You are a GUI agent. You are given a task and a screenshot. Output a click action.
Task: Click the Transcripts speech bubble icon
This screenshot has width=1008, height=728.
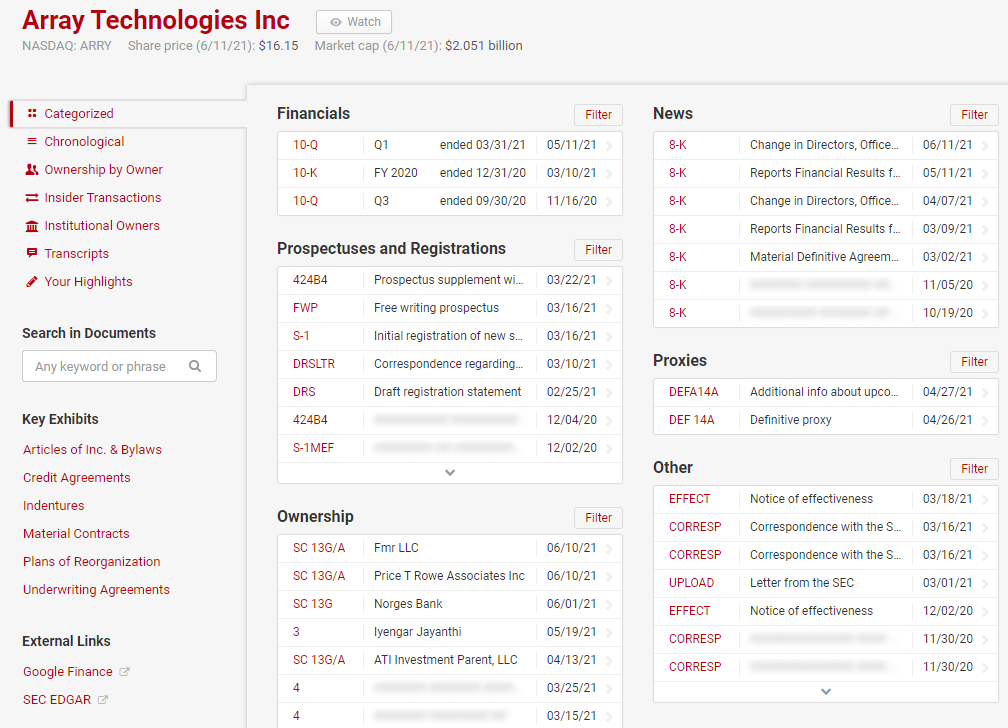pos(32,253)
